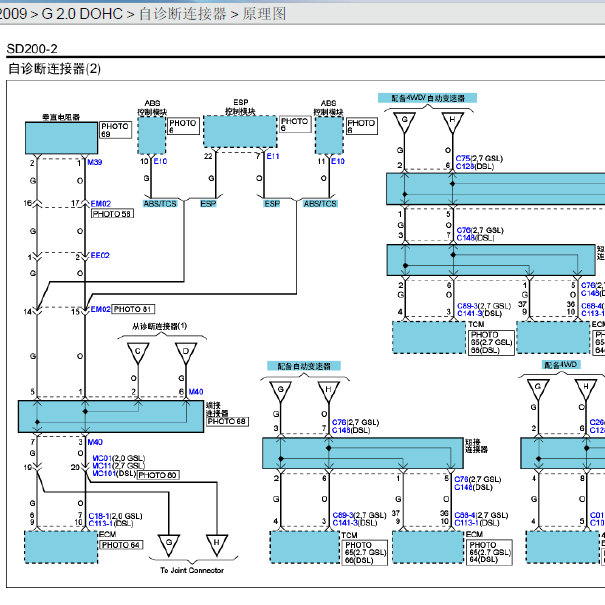The image size is (605, 605).
Task: Click the C triangle connector under 从诊断连接器(1)
Action: 138,353
